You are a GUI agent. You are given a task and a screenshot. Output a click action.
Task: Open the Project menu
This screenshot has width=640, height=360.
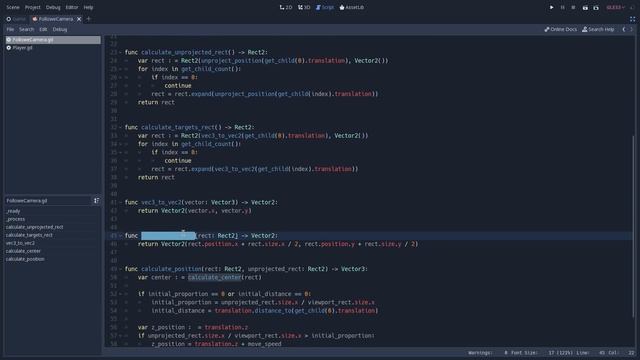coord(33,7)
